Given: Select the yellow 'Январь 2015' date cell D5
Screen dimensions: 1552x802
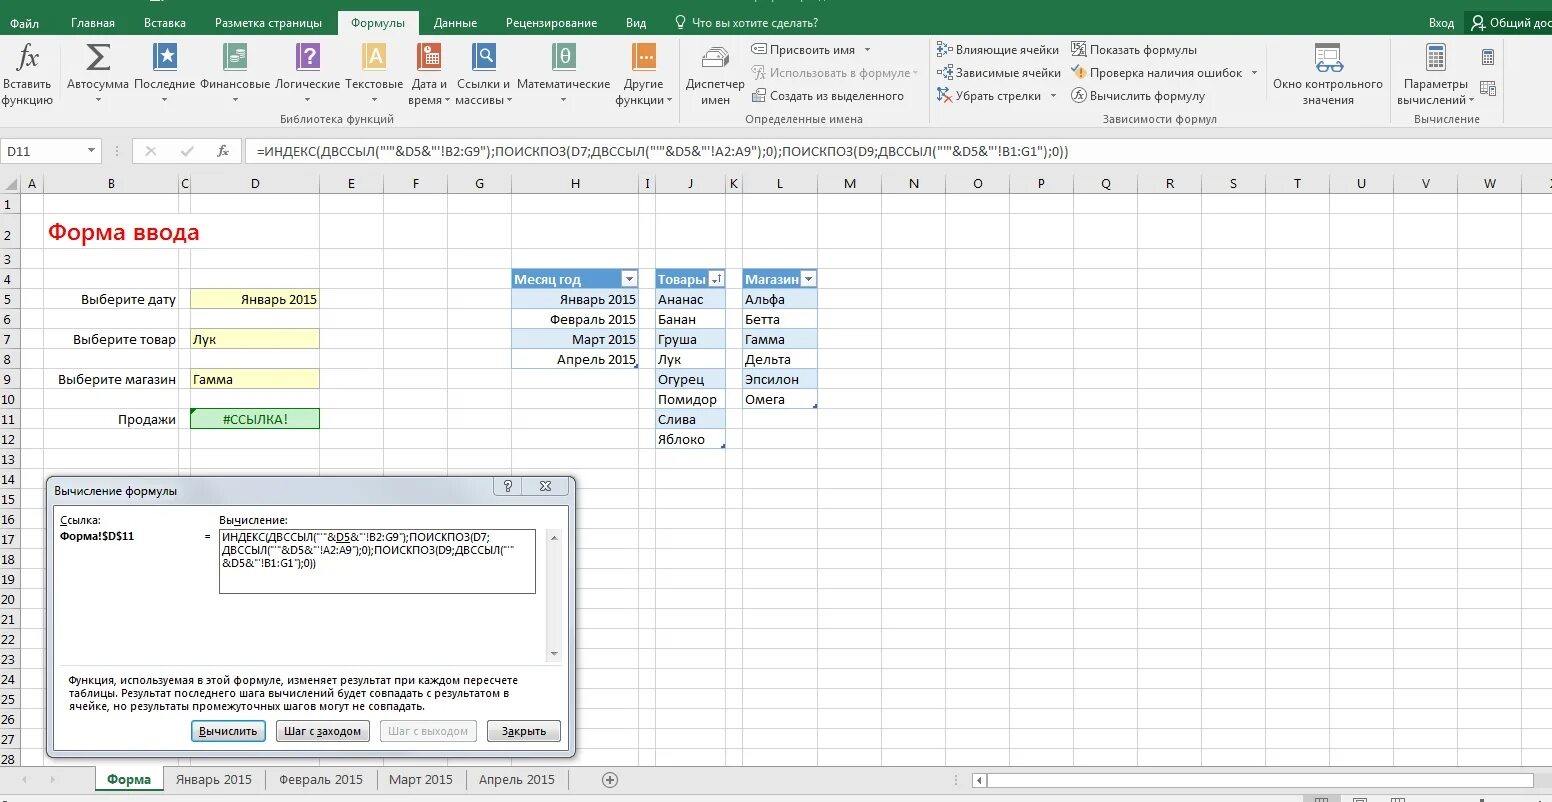Looking at the screenshot, I should click(255, 299).
